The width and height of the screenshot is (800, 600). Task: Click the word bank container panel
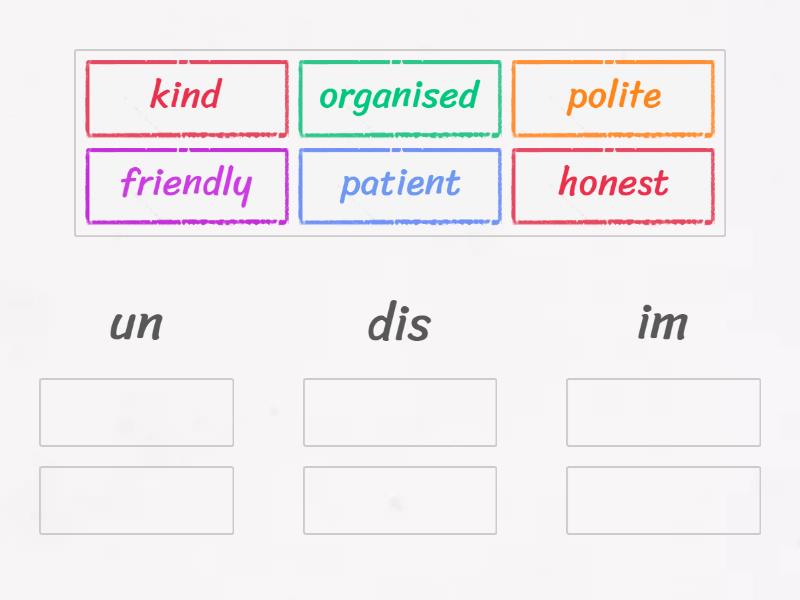400,140
